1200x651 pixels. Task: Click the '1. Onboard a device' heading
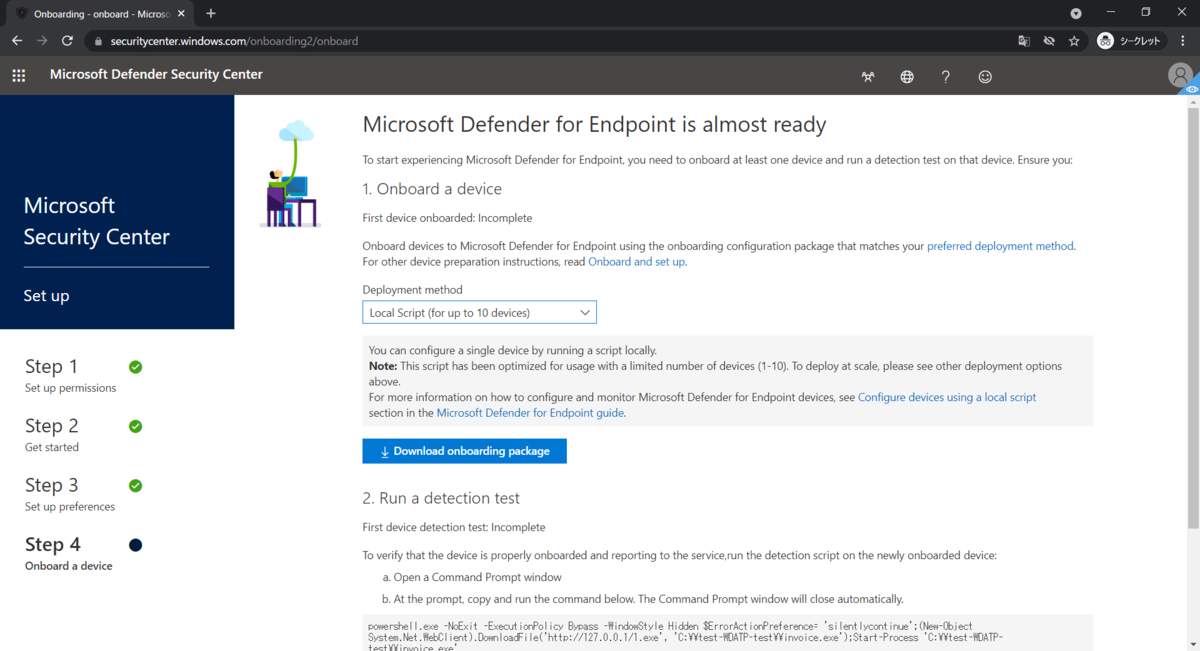tap(432, 189)
